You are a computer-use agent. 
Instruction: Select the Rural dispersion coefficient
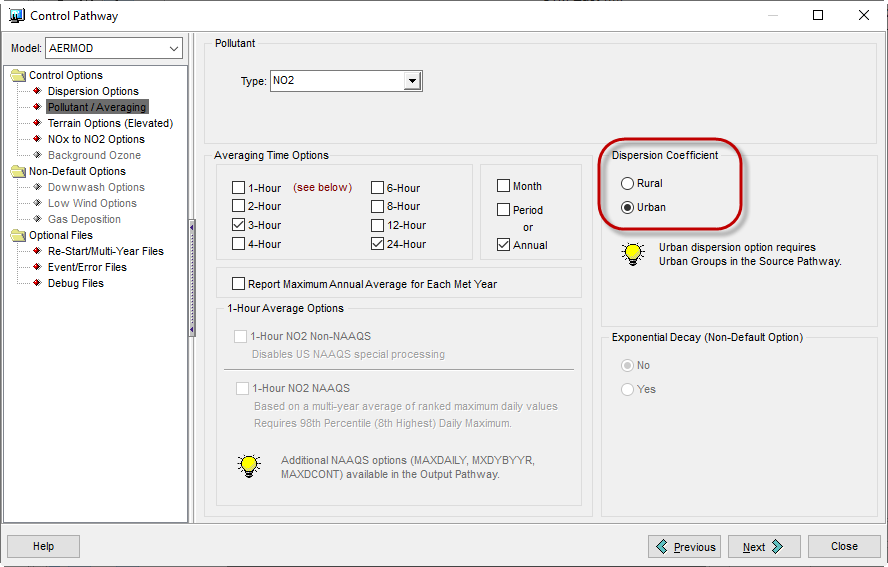coord(627,184)
